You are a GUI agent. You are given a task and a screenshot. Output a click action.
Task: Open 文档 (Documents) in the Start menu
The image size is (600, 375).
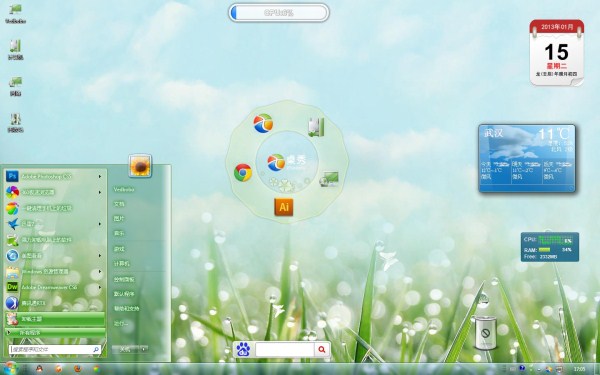pyautogui.click(x=119, y=204)
